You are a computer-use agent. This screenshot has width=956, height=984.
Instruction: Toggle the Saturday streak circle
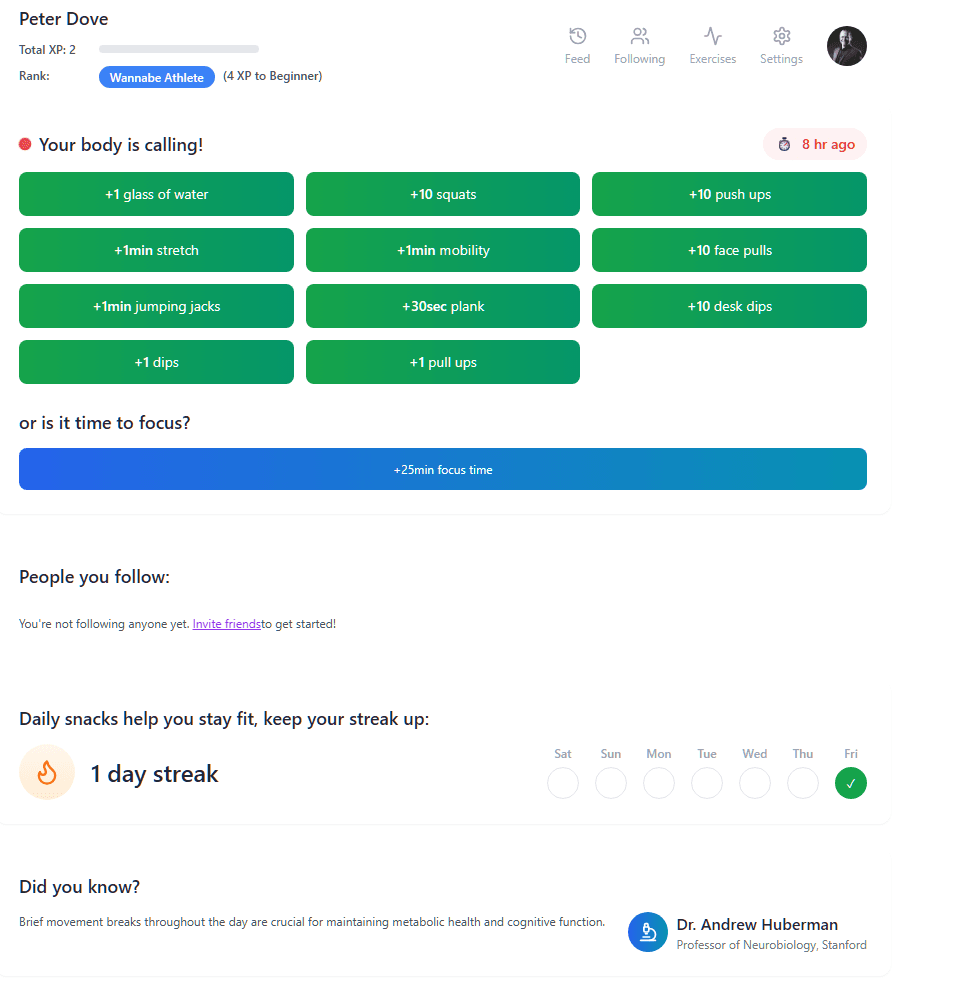tap(563, 783)
